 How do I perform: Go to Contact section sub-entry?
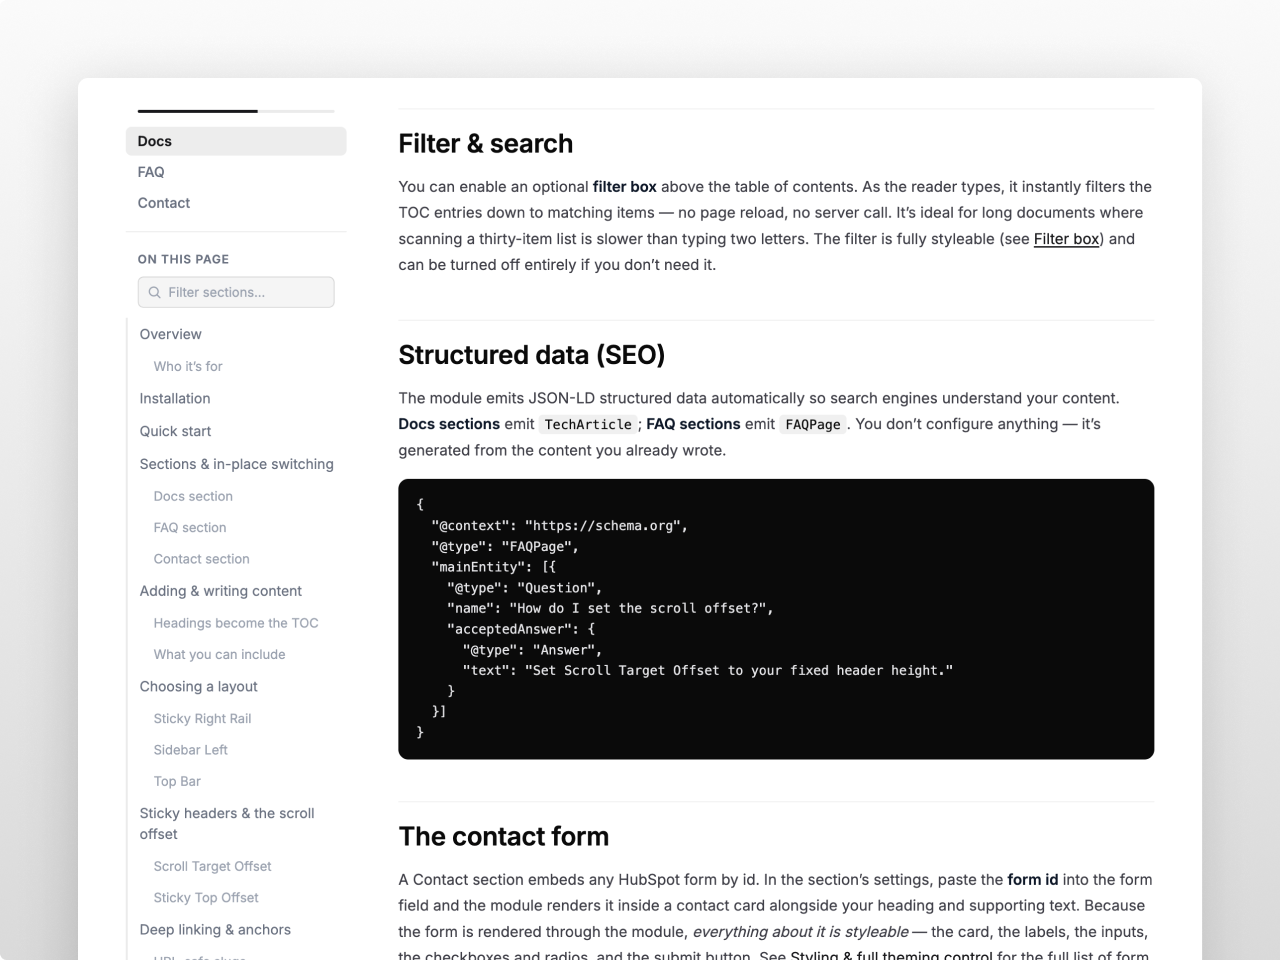201,559
